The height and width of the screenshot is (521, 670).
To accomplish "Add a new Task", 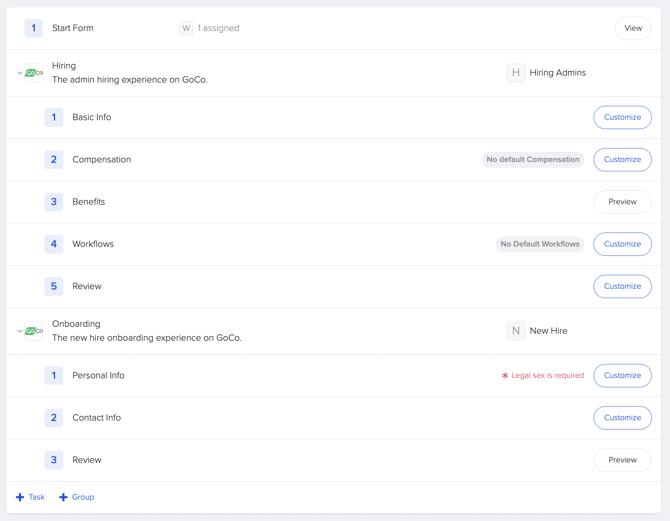I will [30, 497].
